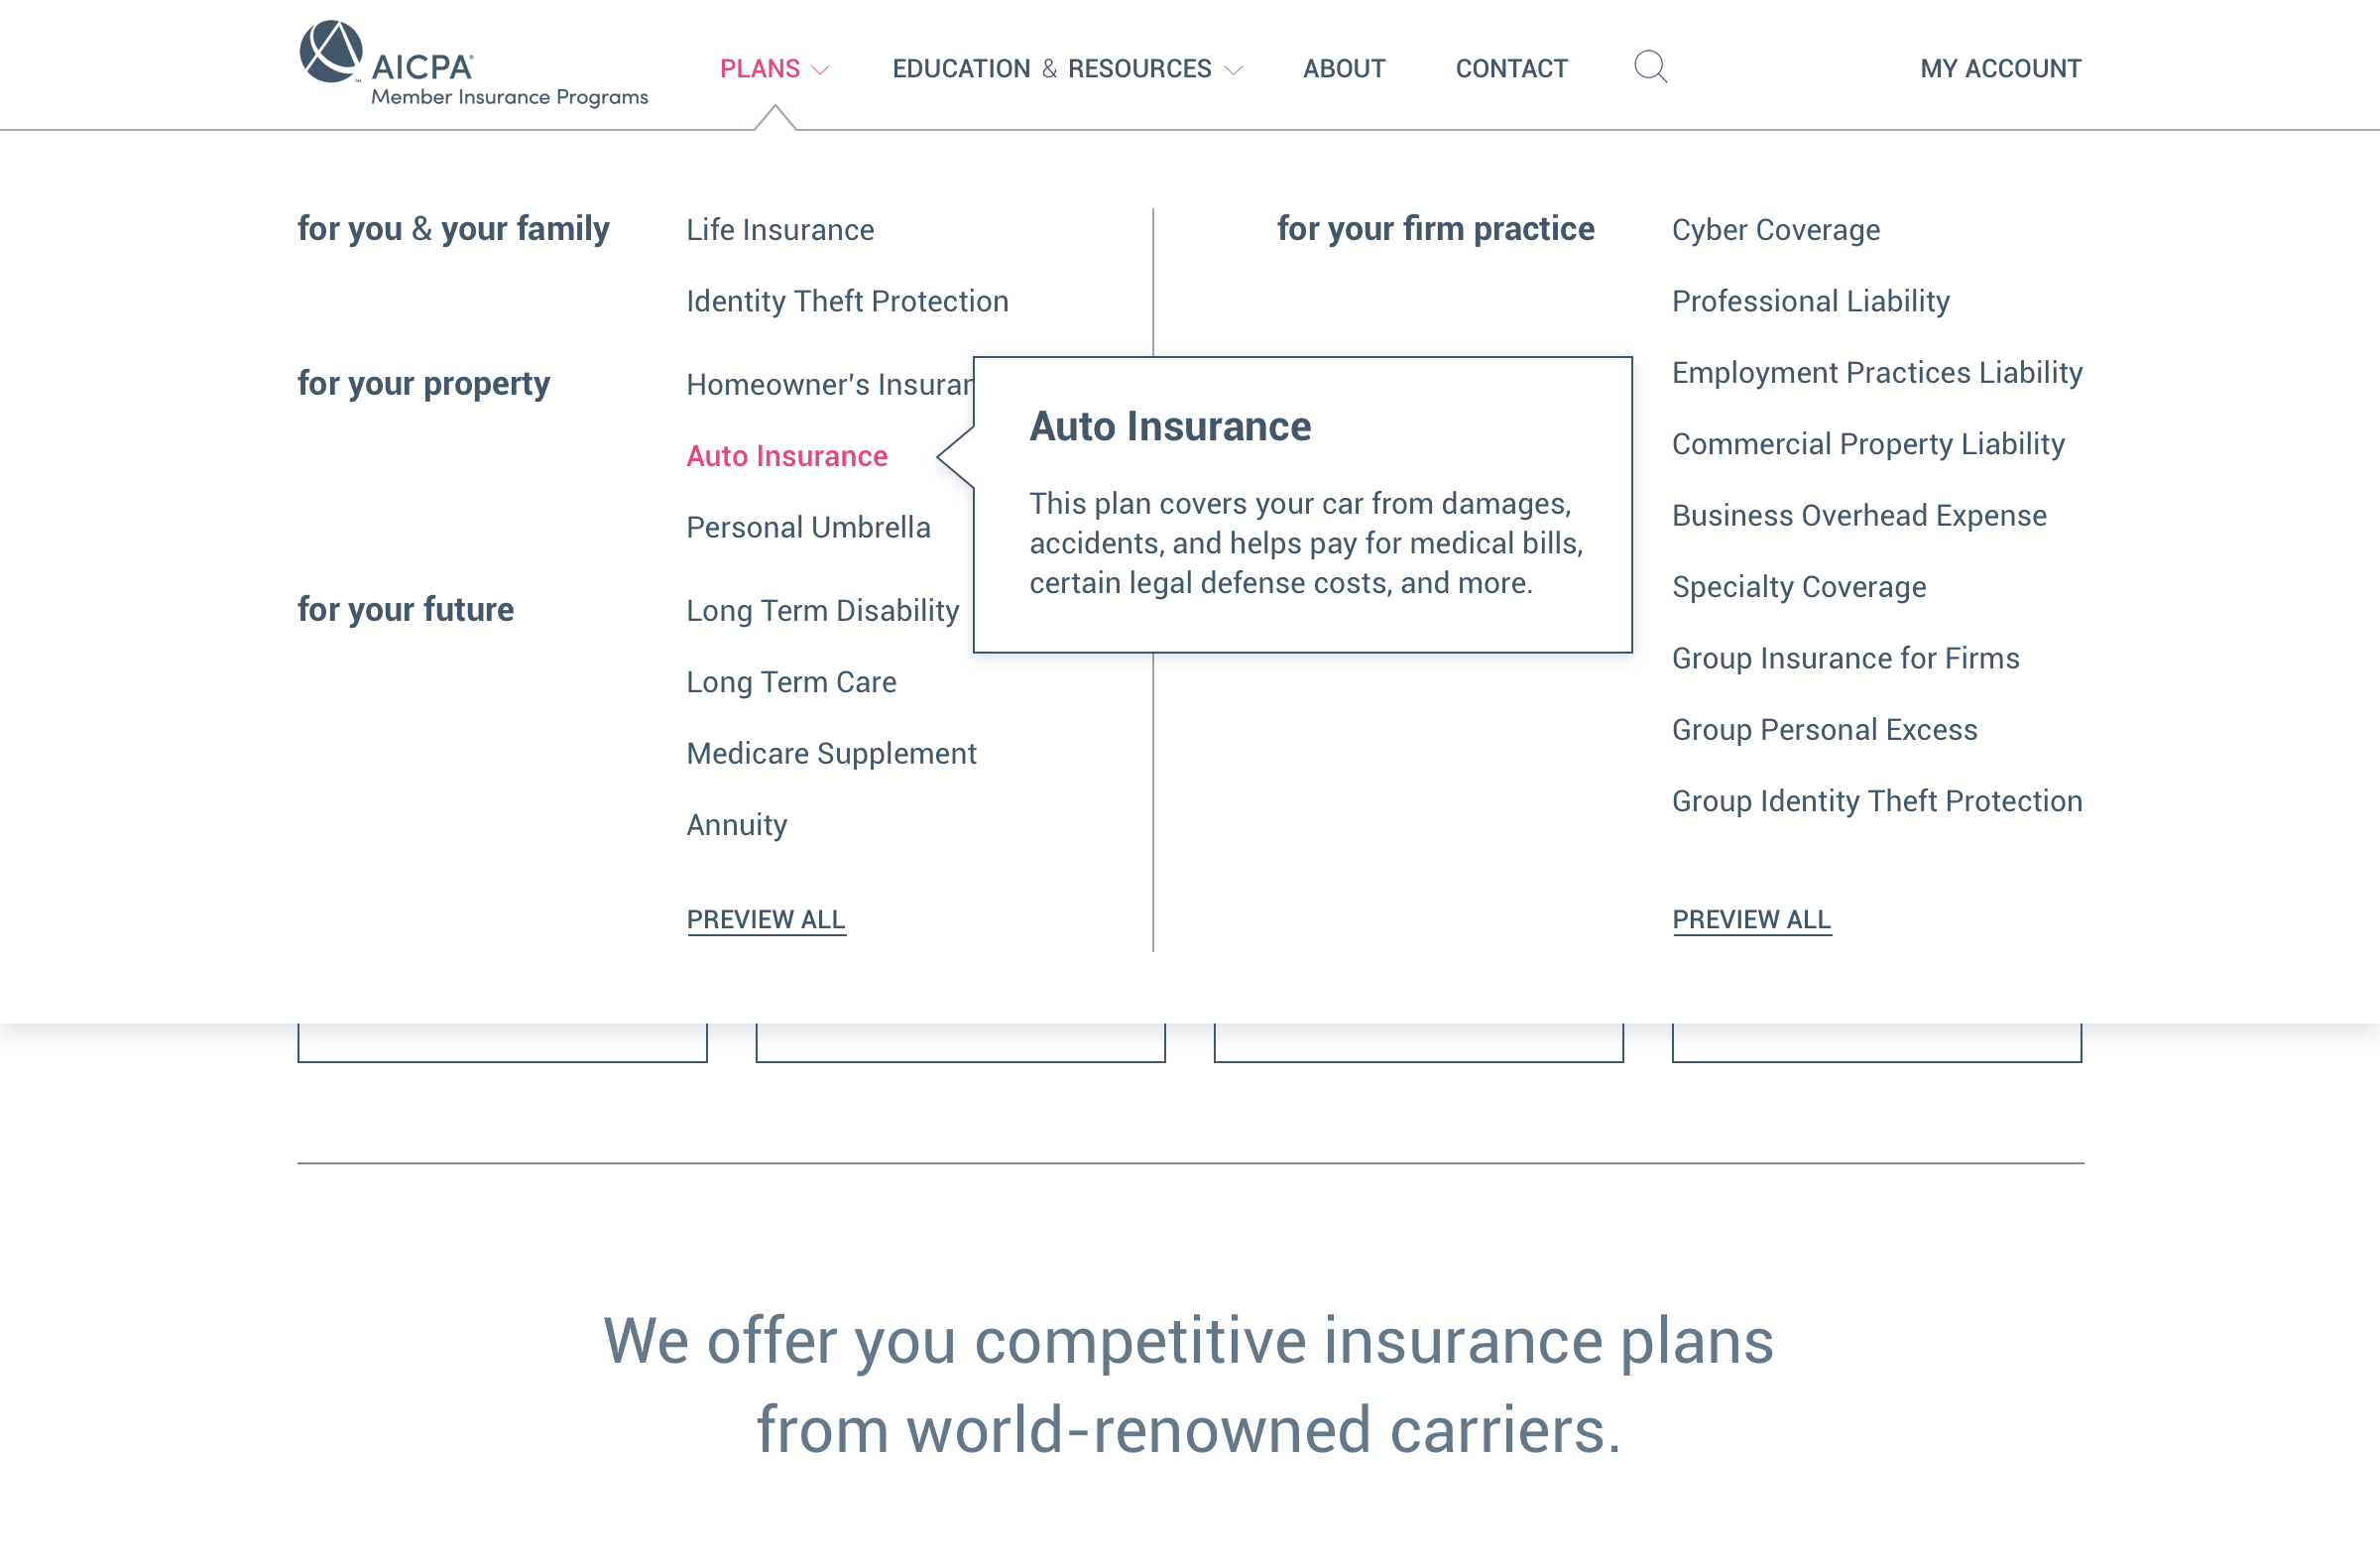Select Life Insurance plan
Image resolution: width=2380 pixels, height=1567 pixels.
coord(780,230)
